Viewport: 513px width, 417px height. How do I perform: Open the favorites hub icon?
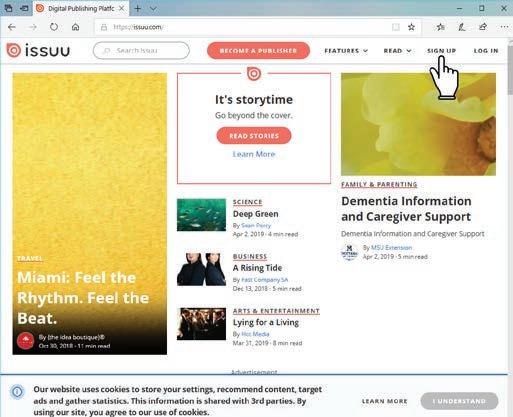[x=441, y=27]
